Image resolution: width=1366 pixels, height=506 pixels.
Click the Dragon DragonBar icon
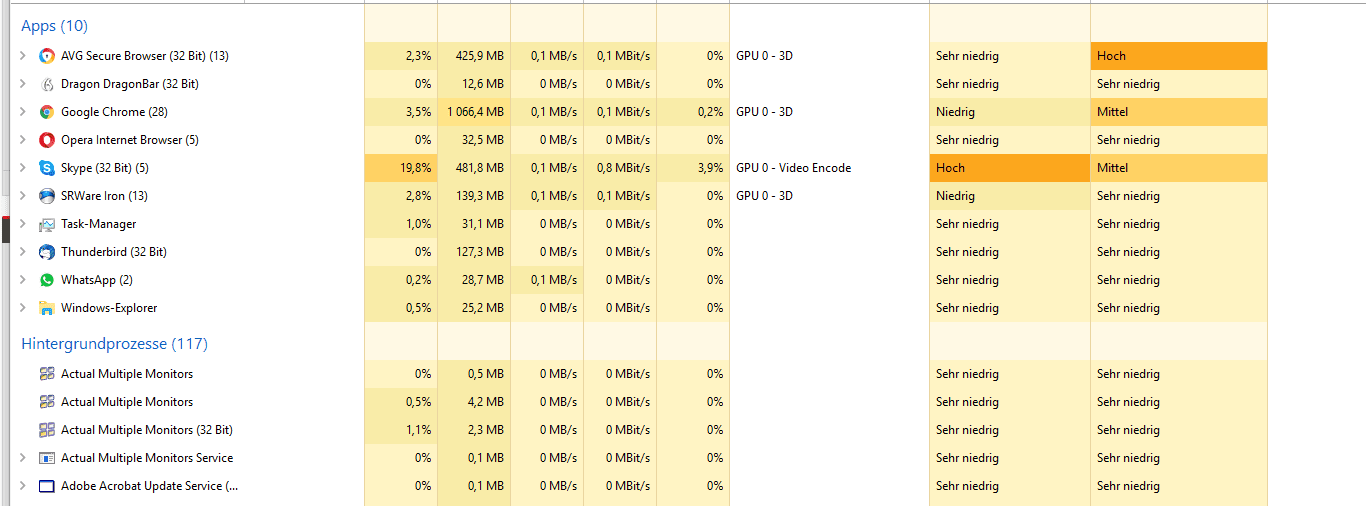46,84
